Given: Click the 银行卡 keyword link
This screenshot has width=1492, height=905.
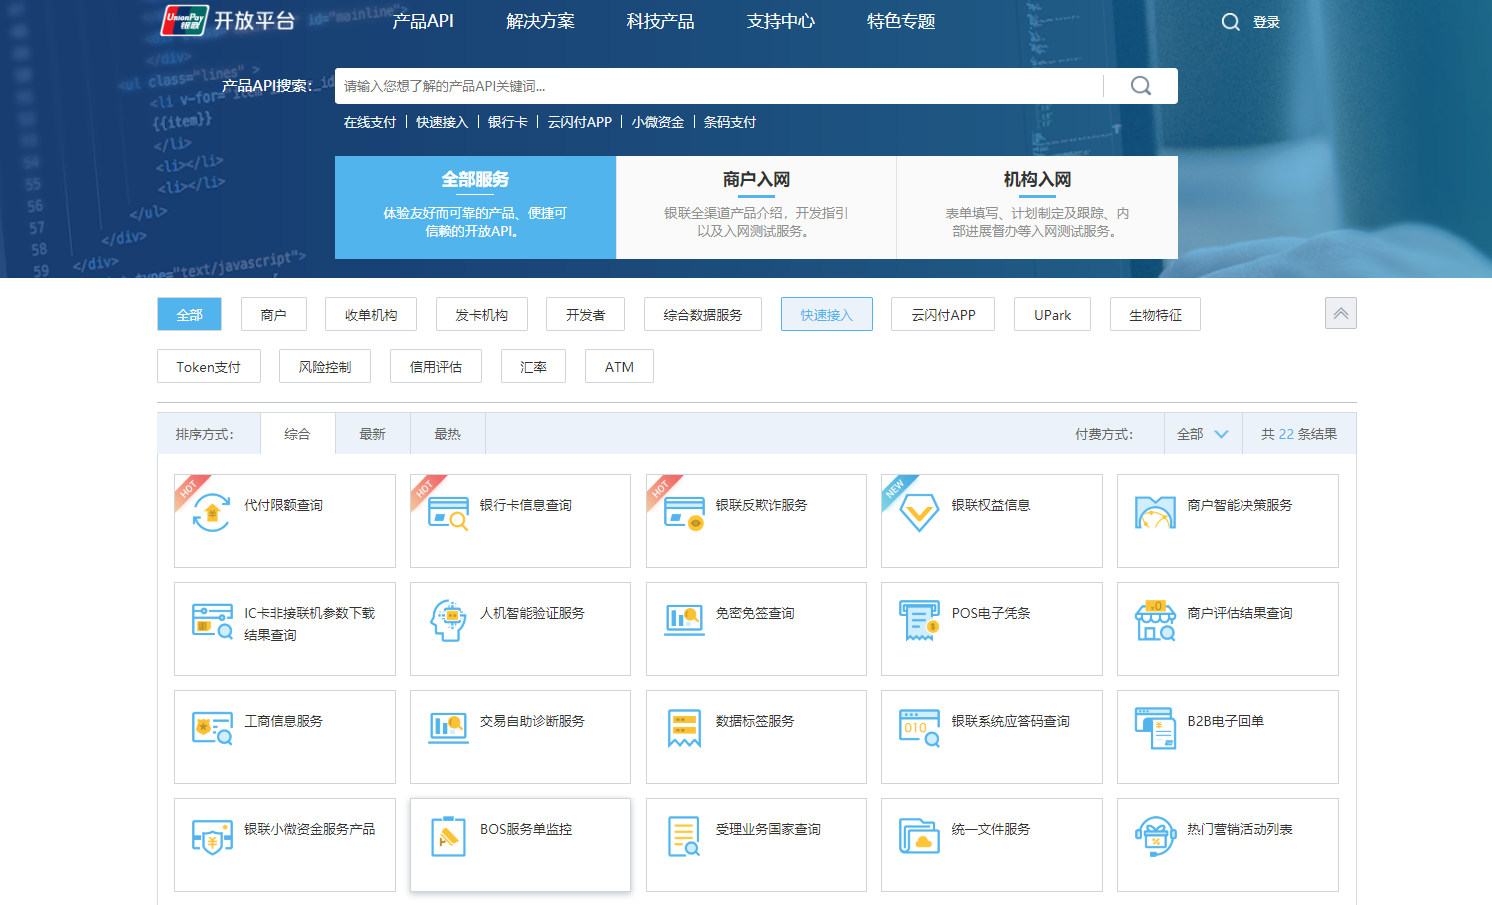Looking at the screenshot, I should [508, 122].
